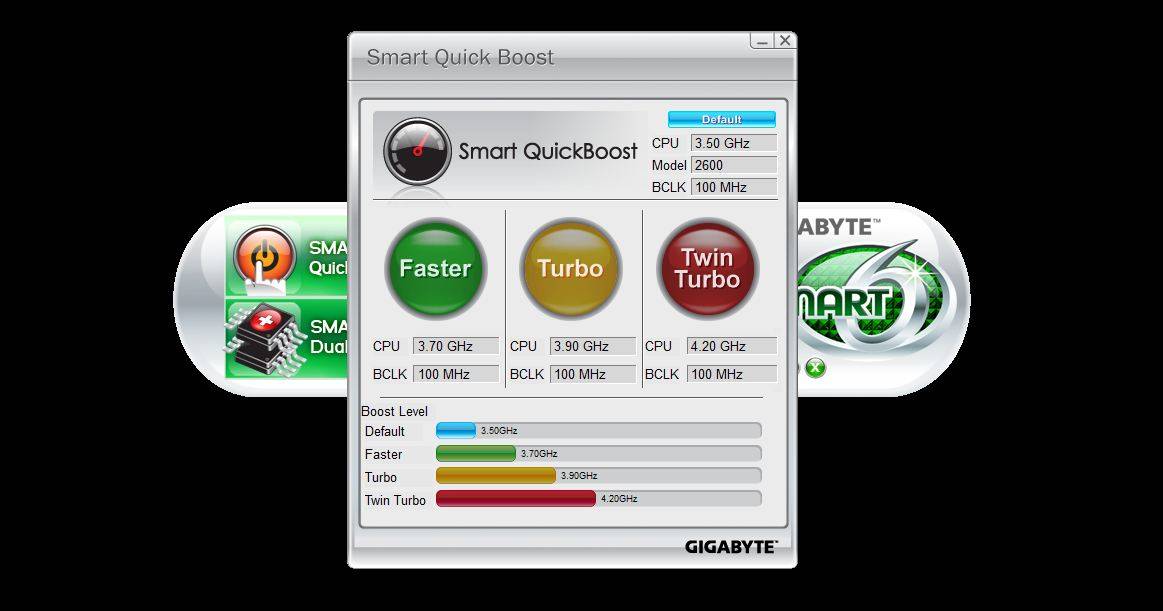
Task: Click the Twin Turbo BCLK field
Action: pyautogui.click(x=731, y=374)
